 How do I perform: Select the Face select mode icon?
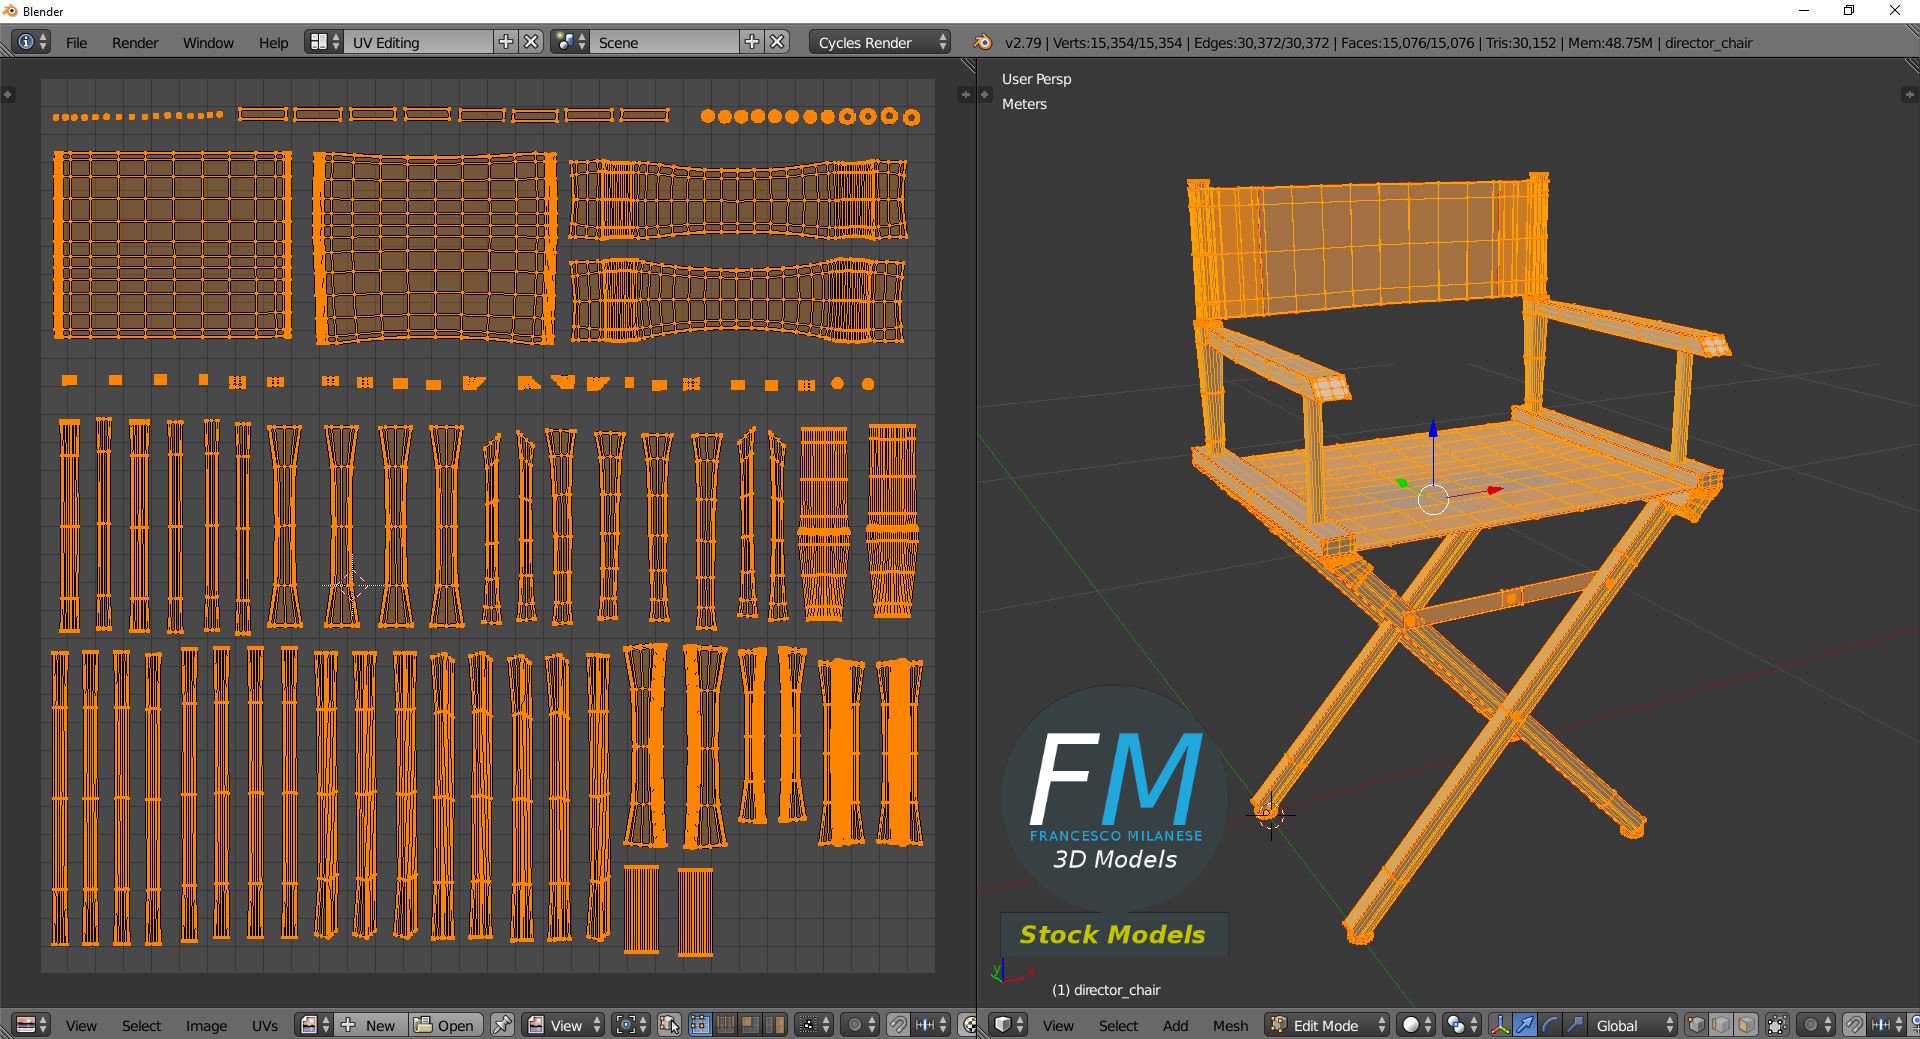(x=1746, y=1025)
